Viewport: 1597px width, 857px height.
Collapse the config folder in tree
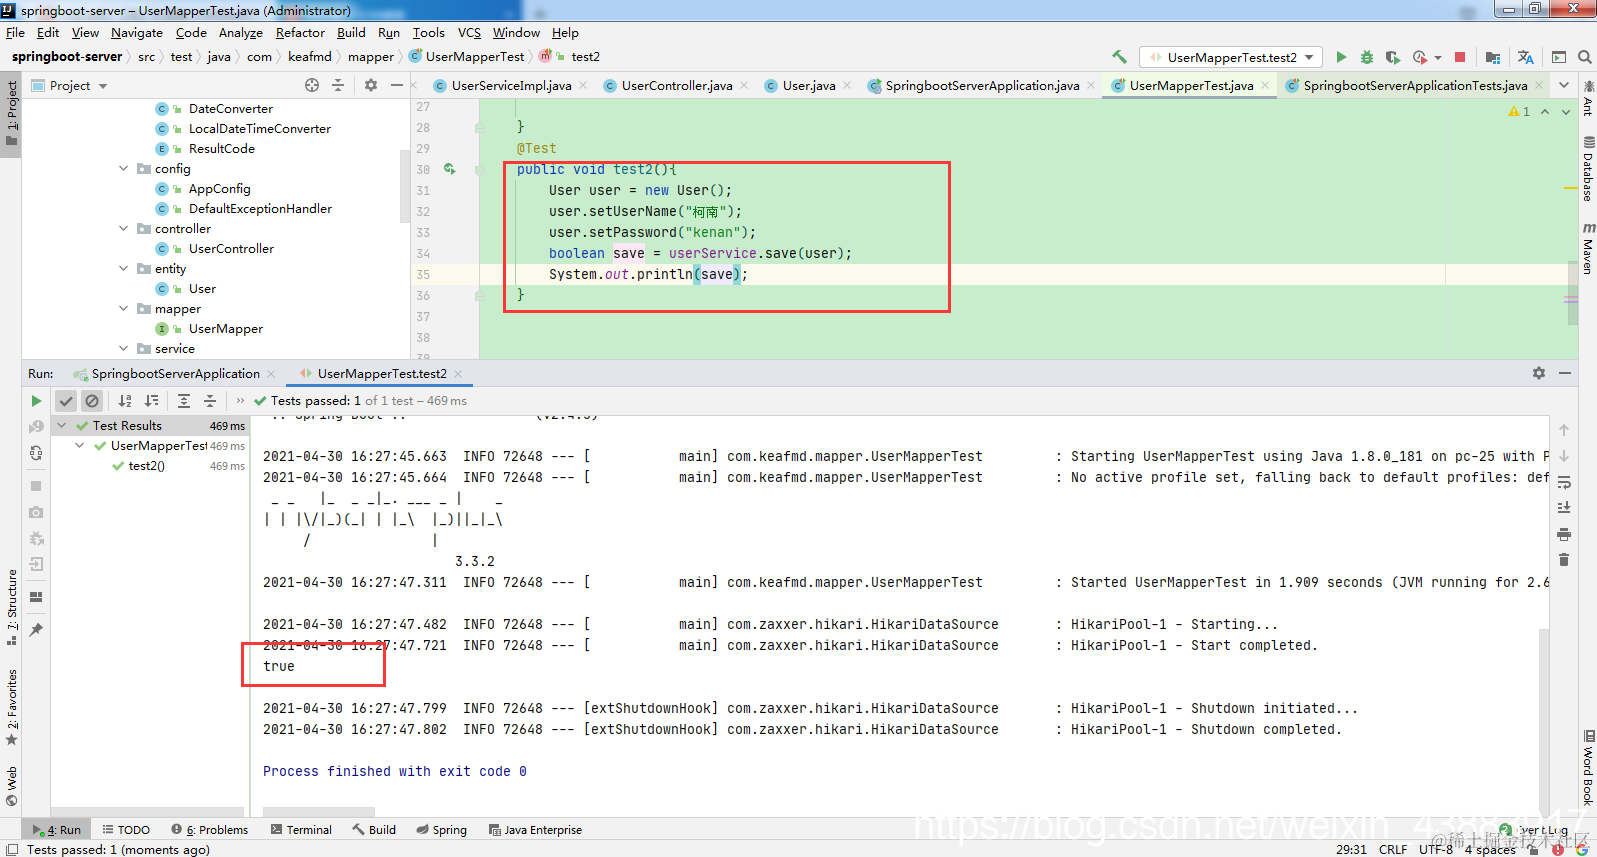pos(124,169)
